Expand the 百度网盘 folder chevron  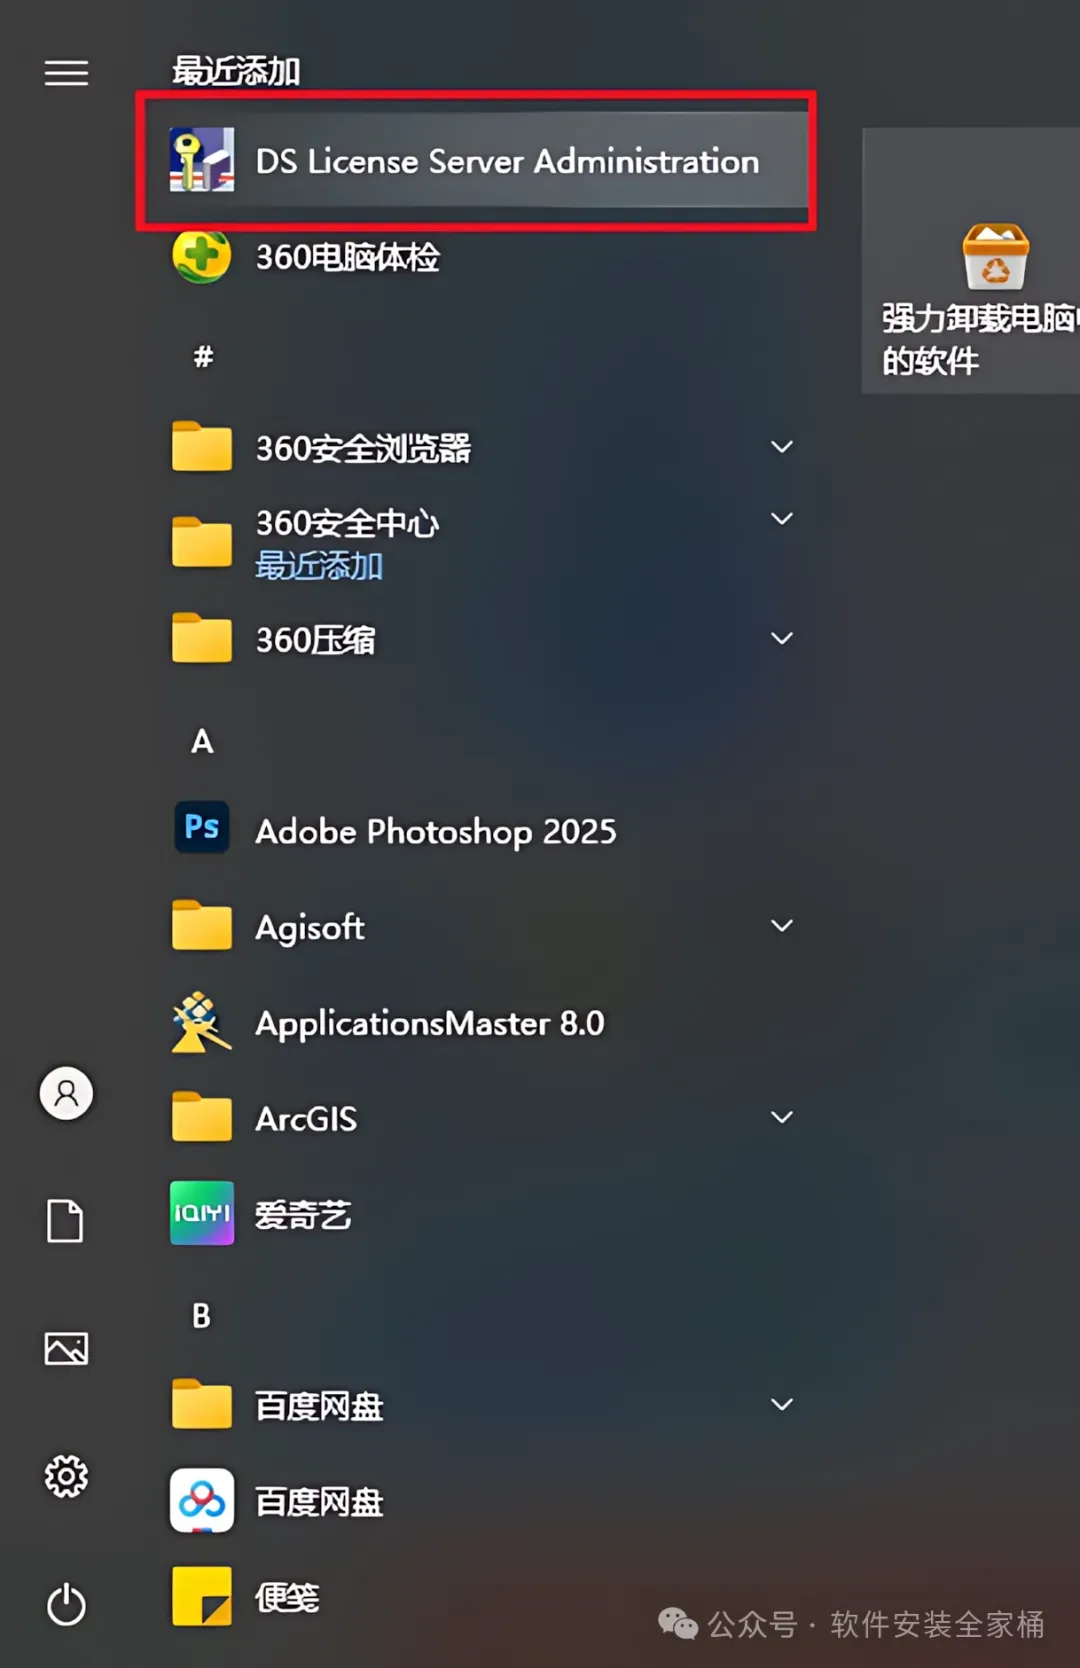782,1405
